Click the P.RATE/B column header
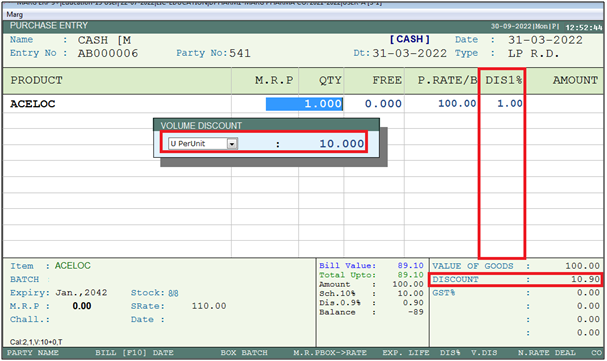The image size is (607, 361). point(447,80)
